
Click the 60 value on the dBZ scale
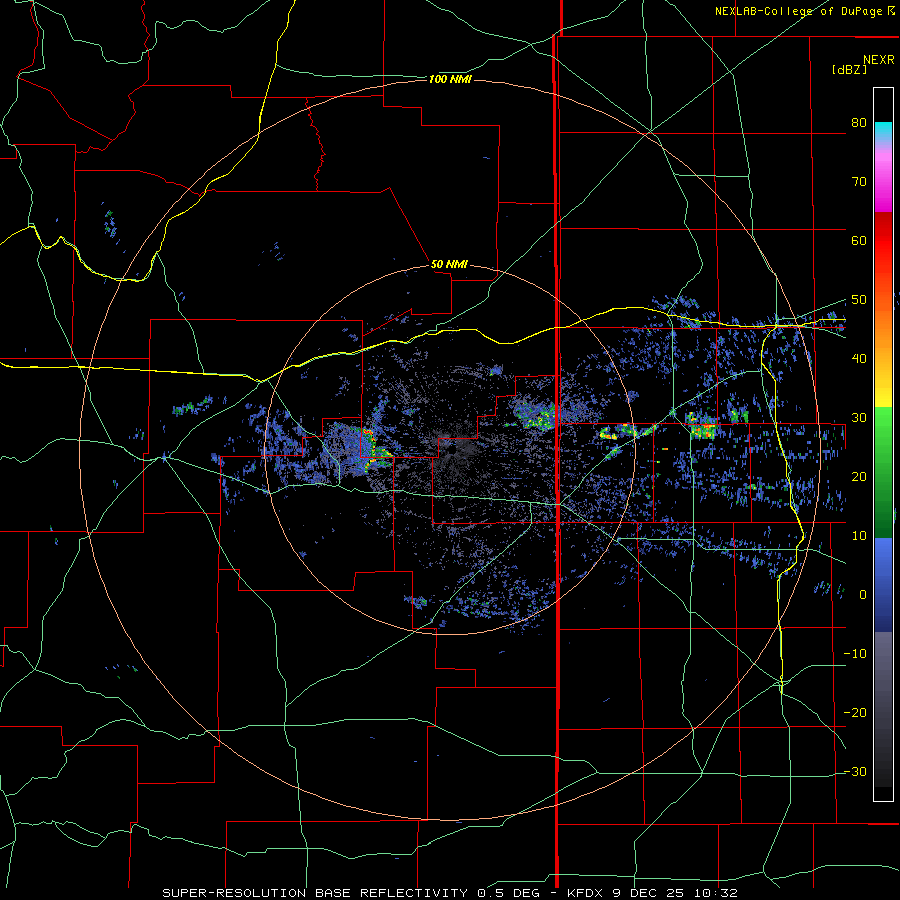coord(859,240)
